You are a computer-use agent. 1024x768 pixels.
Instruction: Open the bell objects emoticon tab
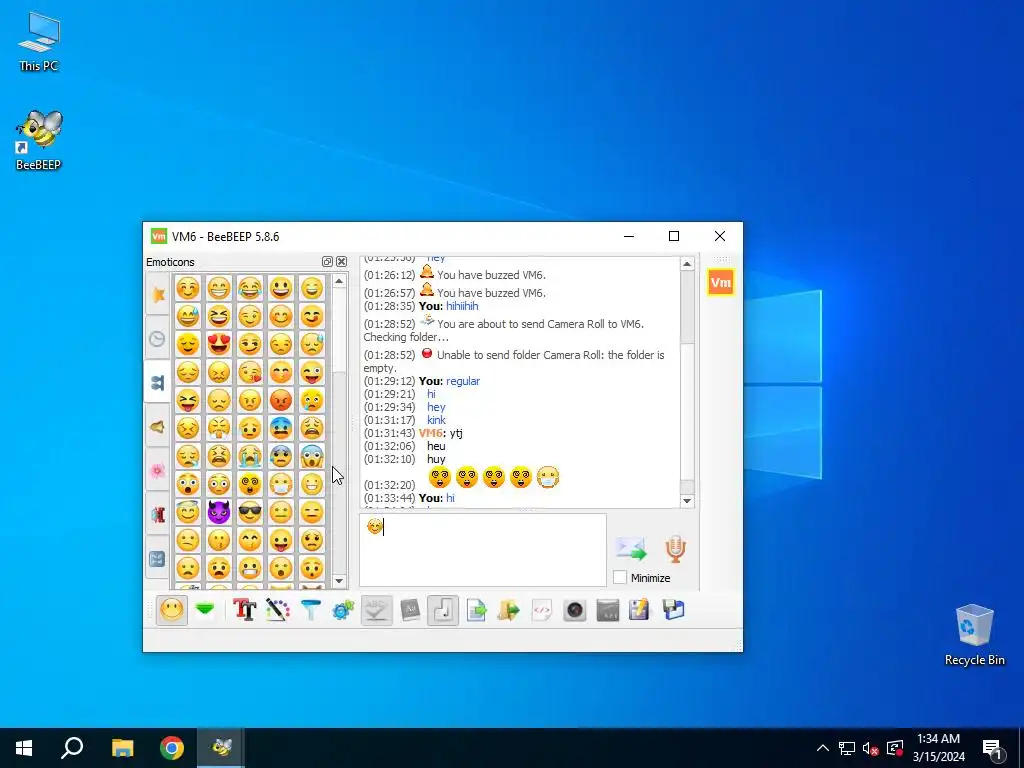tap(157, 427)
